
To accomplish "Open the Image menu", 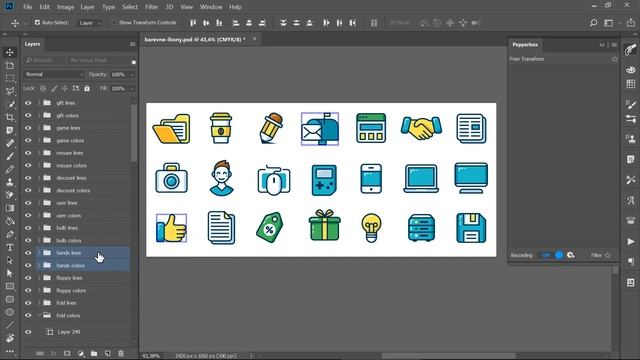I will click(x=65, y=7).
